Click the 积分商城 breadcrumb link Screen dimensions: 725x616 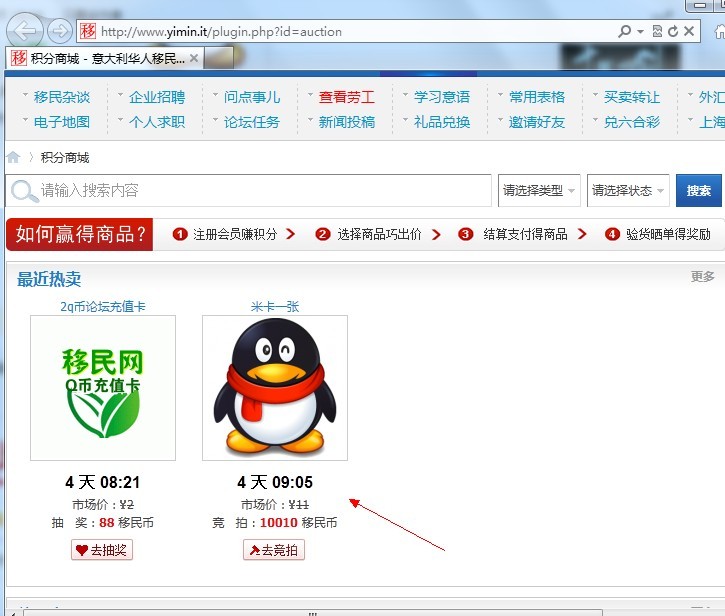coord(65,158)
